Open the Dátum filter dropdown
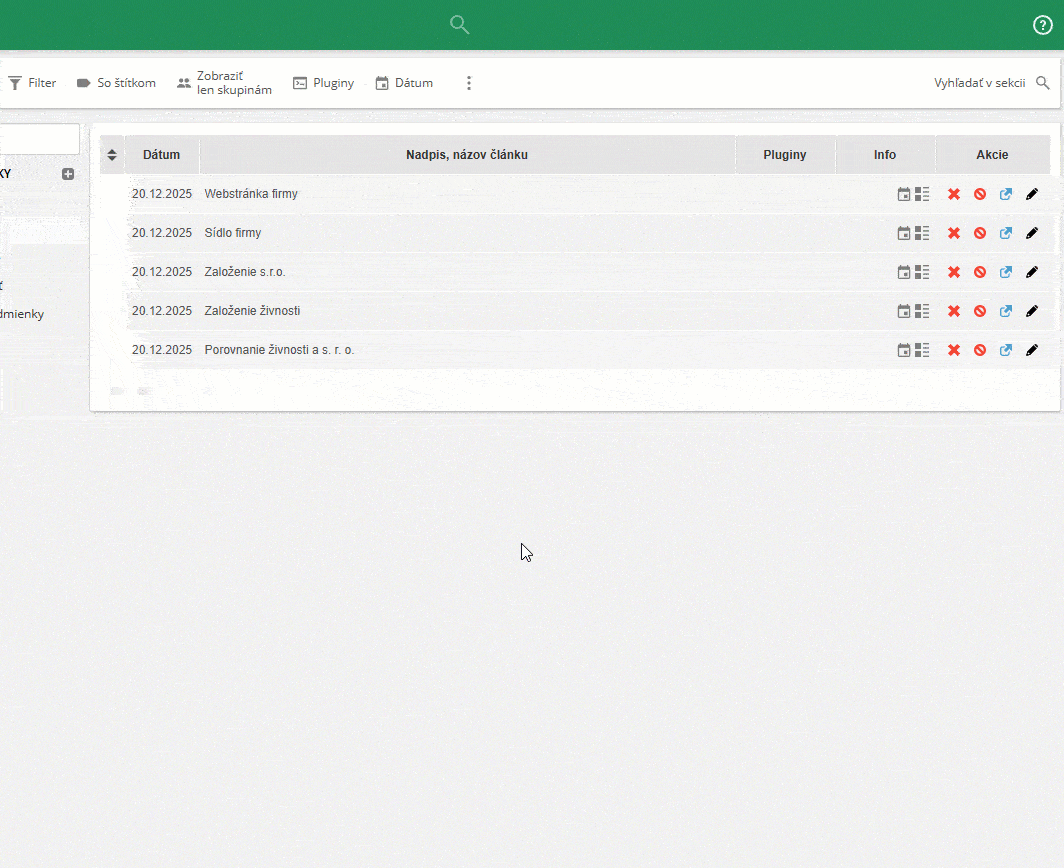This screenshot has height=868, width=1064. pos(404,83)
